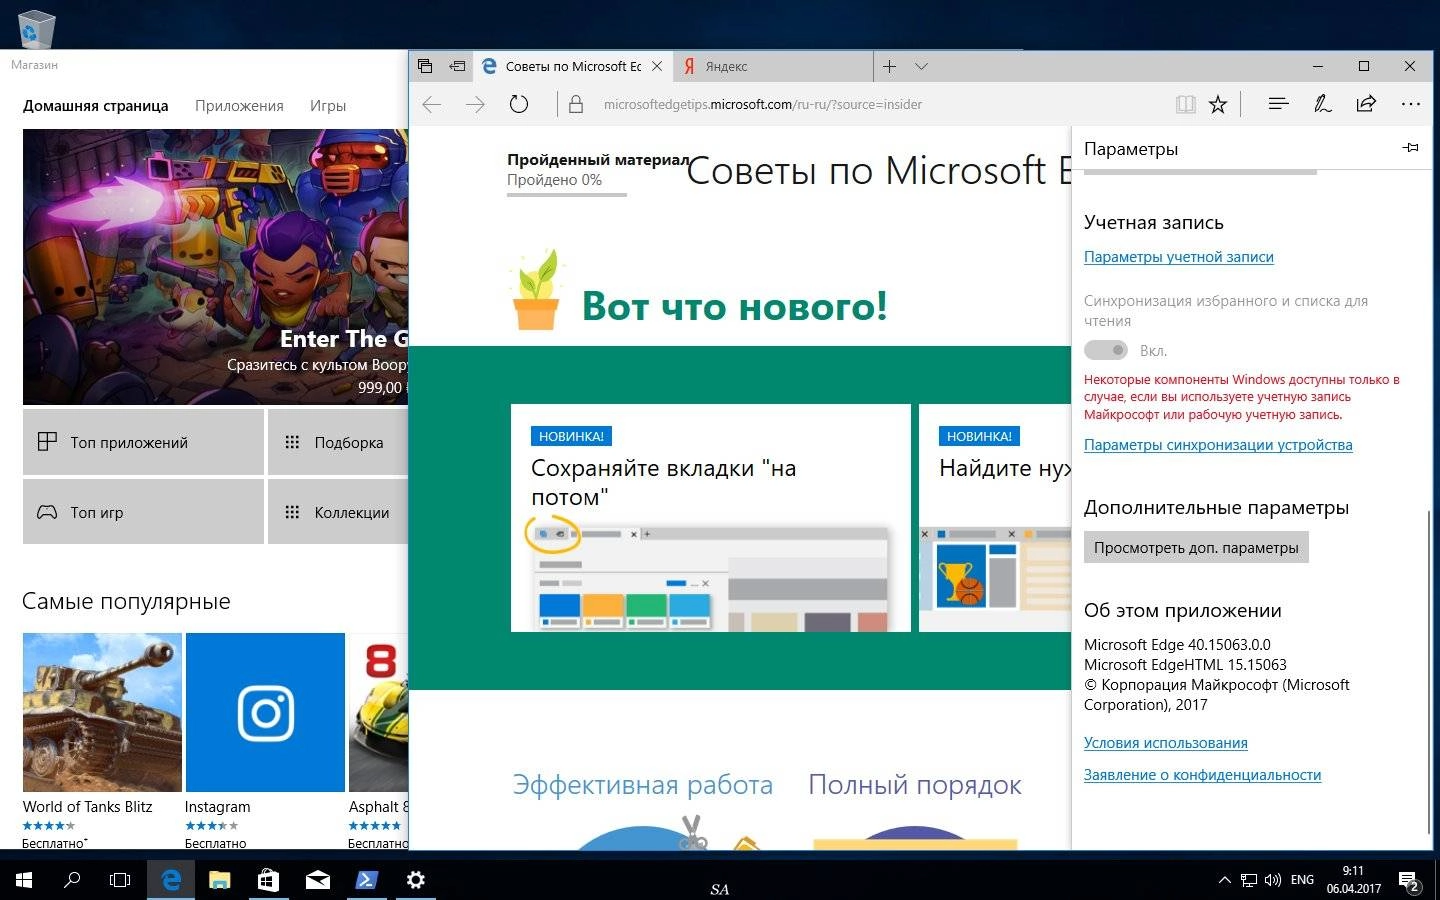The image size is (1440, 900).
Task: Click the lock icon in address bar
Action: [x=576, y=104]
